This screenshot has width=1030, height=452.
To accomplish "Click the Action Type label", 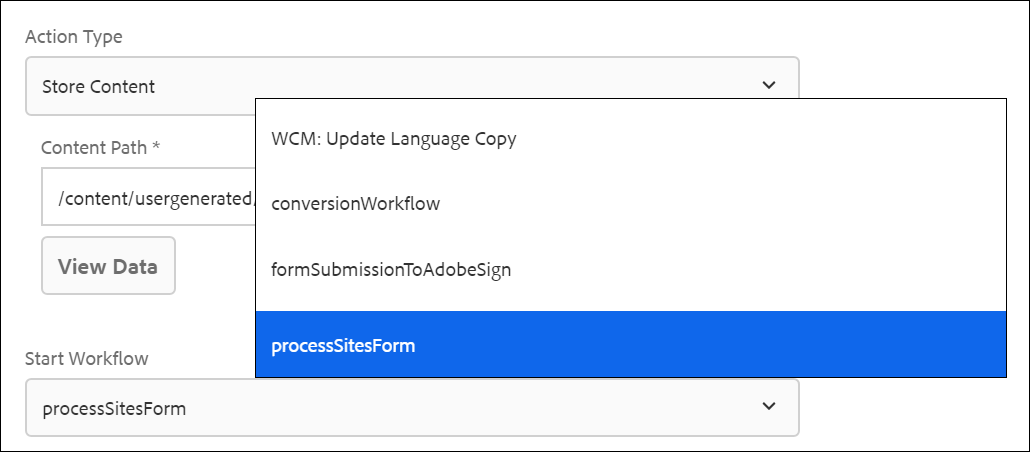I will (x=74, y=37).
